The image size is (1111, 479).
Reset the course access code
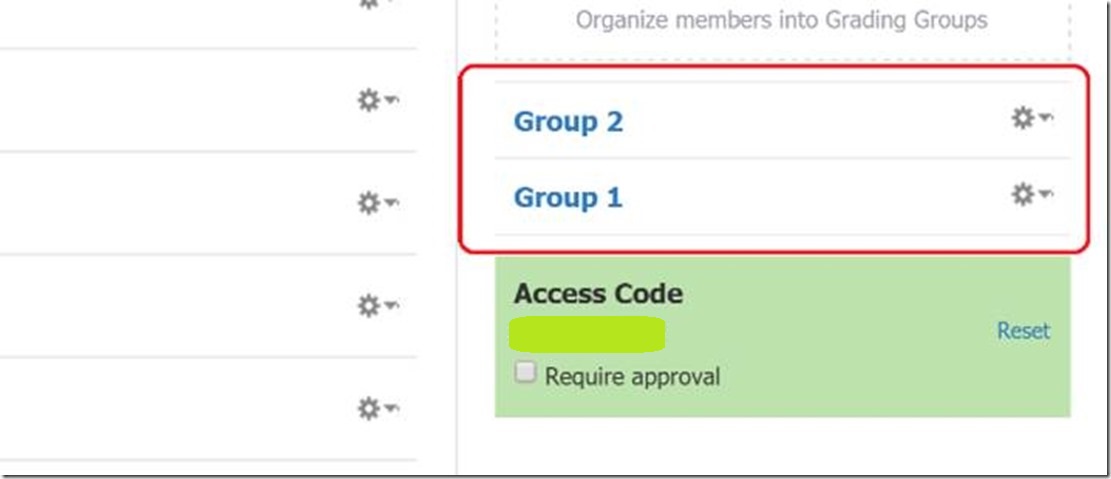click(1023, 331)
